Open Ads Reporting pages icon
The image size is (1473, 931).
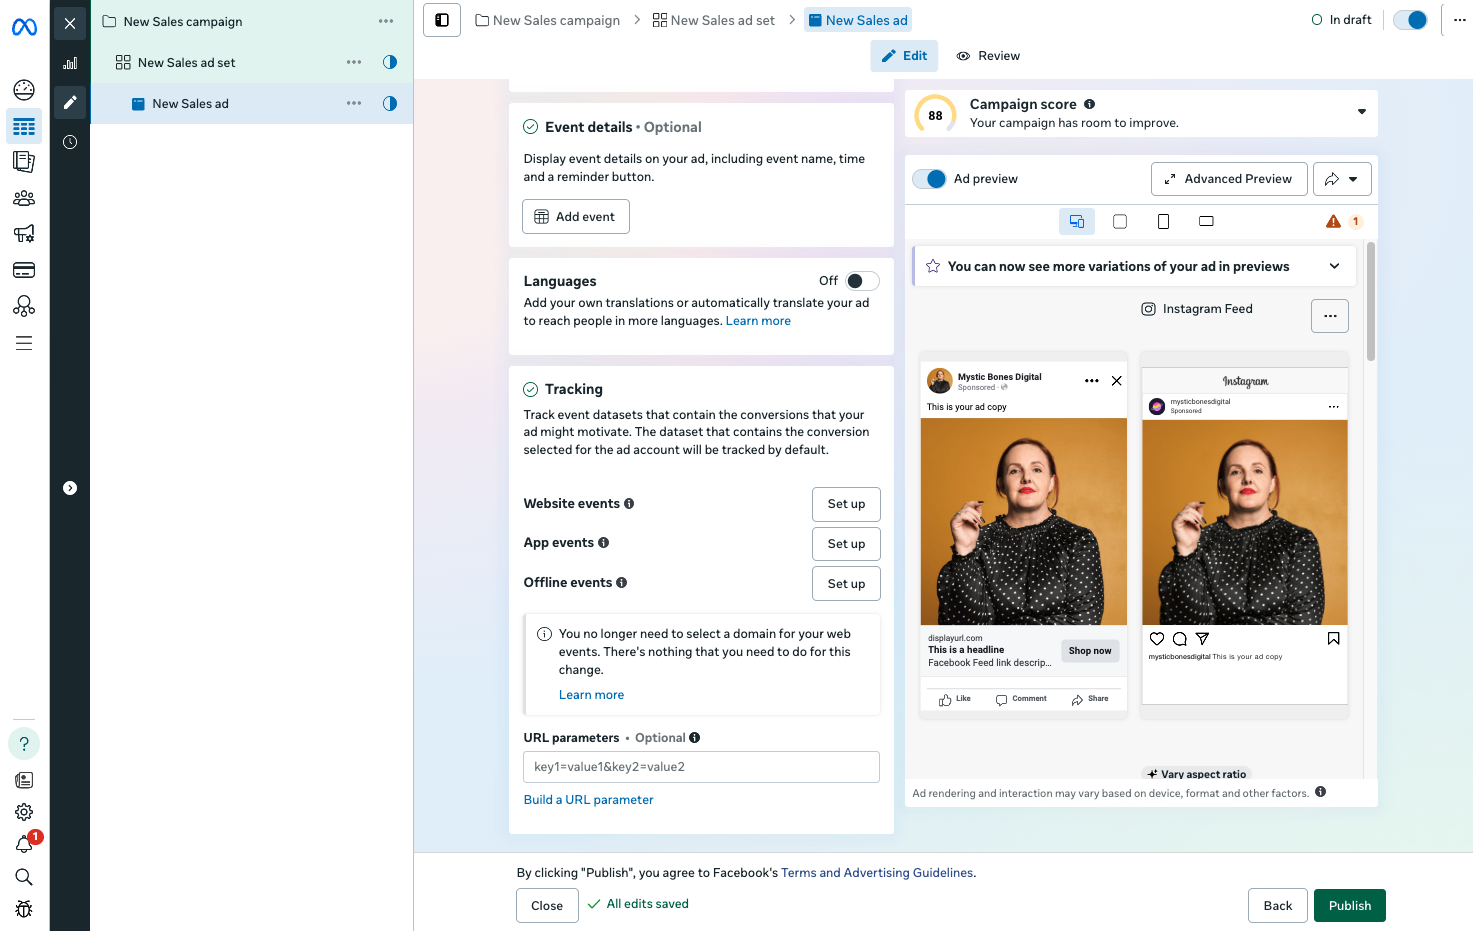(x=23, y=161)
